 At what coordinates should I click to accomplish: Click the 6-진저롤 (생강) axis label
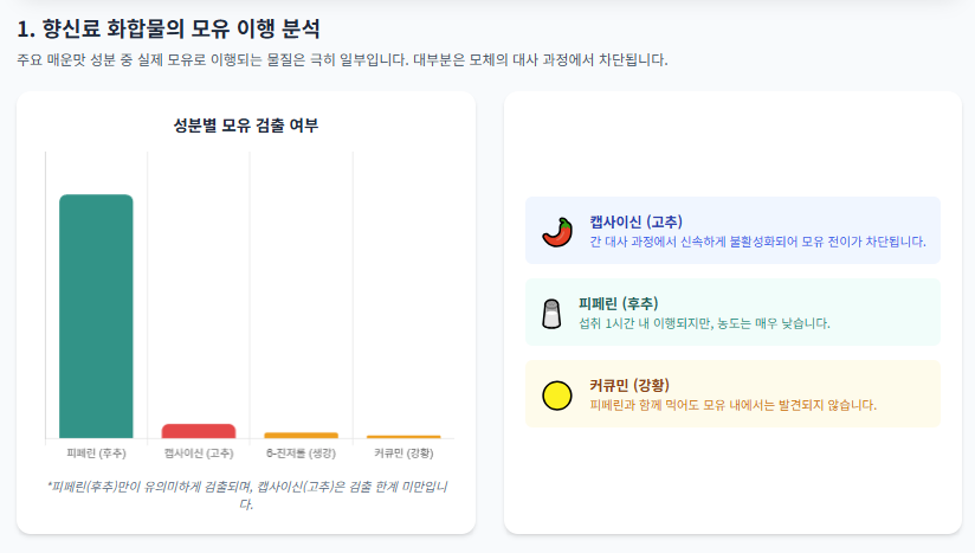(301, 453)
